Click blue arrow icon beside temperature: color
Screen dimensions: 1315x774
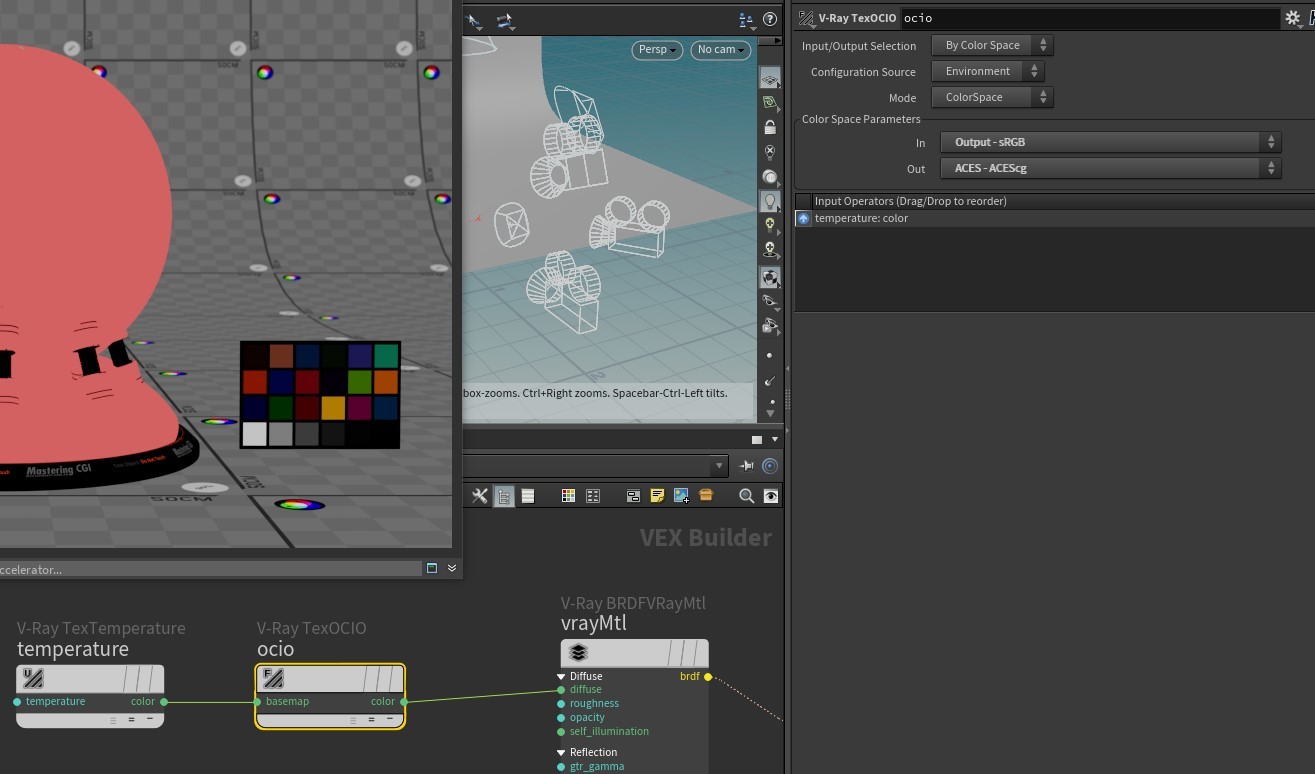[803, 218]
